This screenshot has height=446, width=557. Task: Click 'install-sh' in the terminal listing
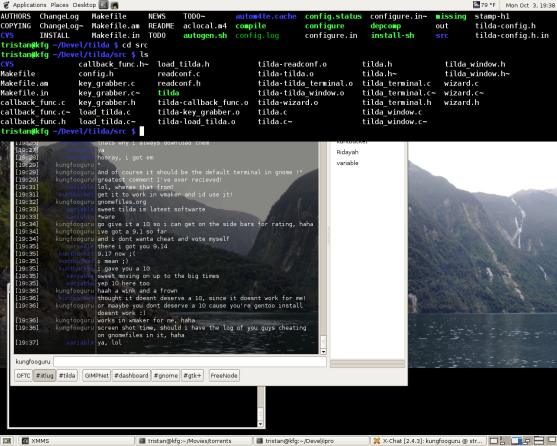(392, 36)
